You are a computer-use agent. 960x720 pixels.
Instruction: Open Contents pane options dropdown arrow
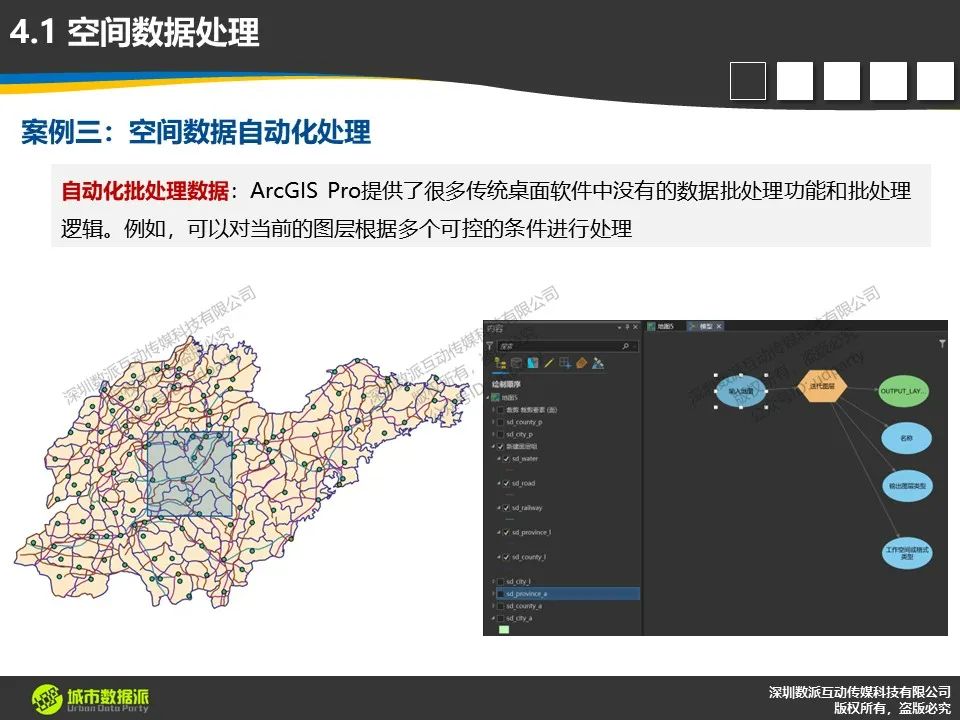(x=619, y=327)
